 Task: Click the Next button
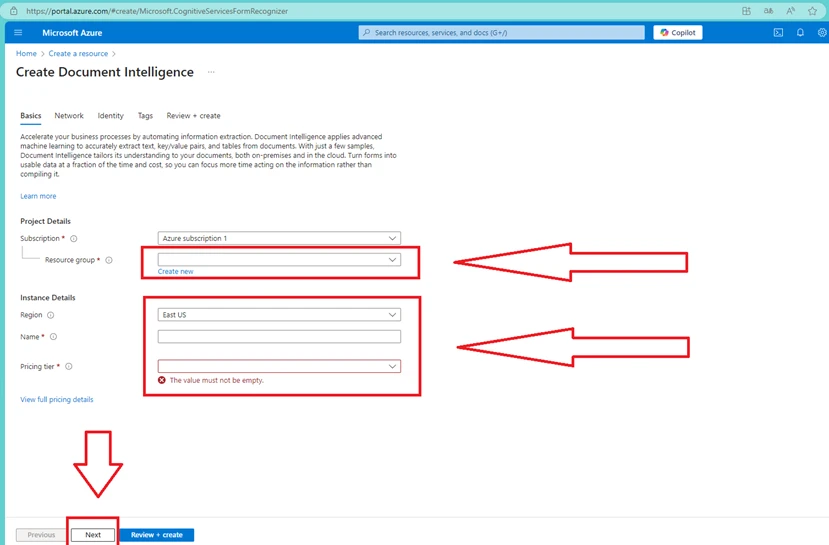click(93, 535)
